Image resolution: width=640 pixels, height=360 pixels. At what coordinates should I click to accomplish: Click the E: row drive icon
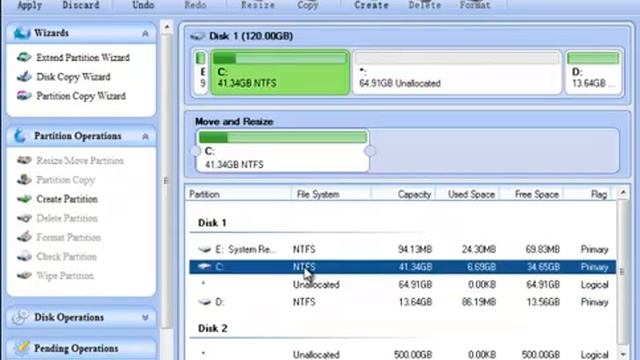[x=204, y=249]
